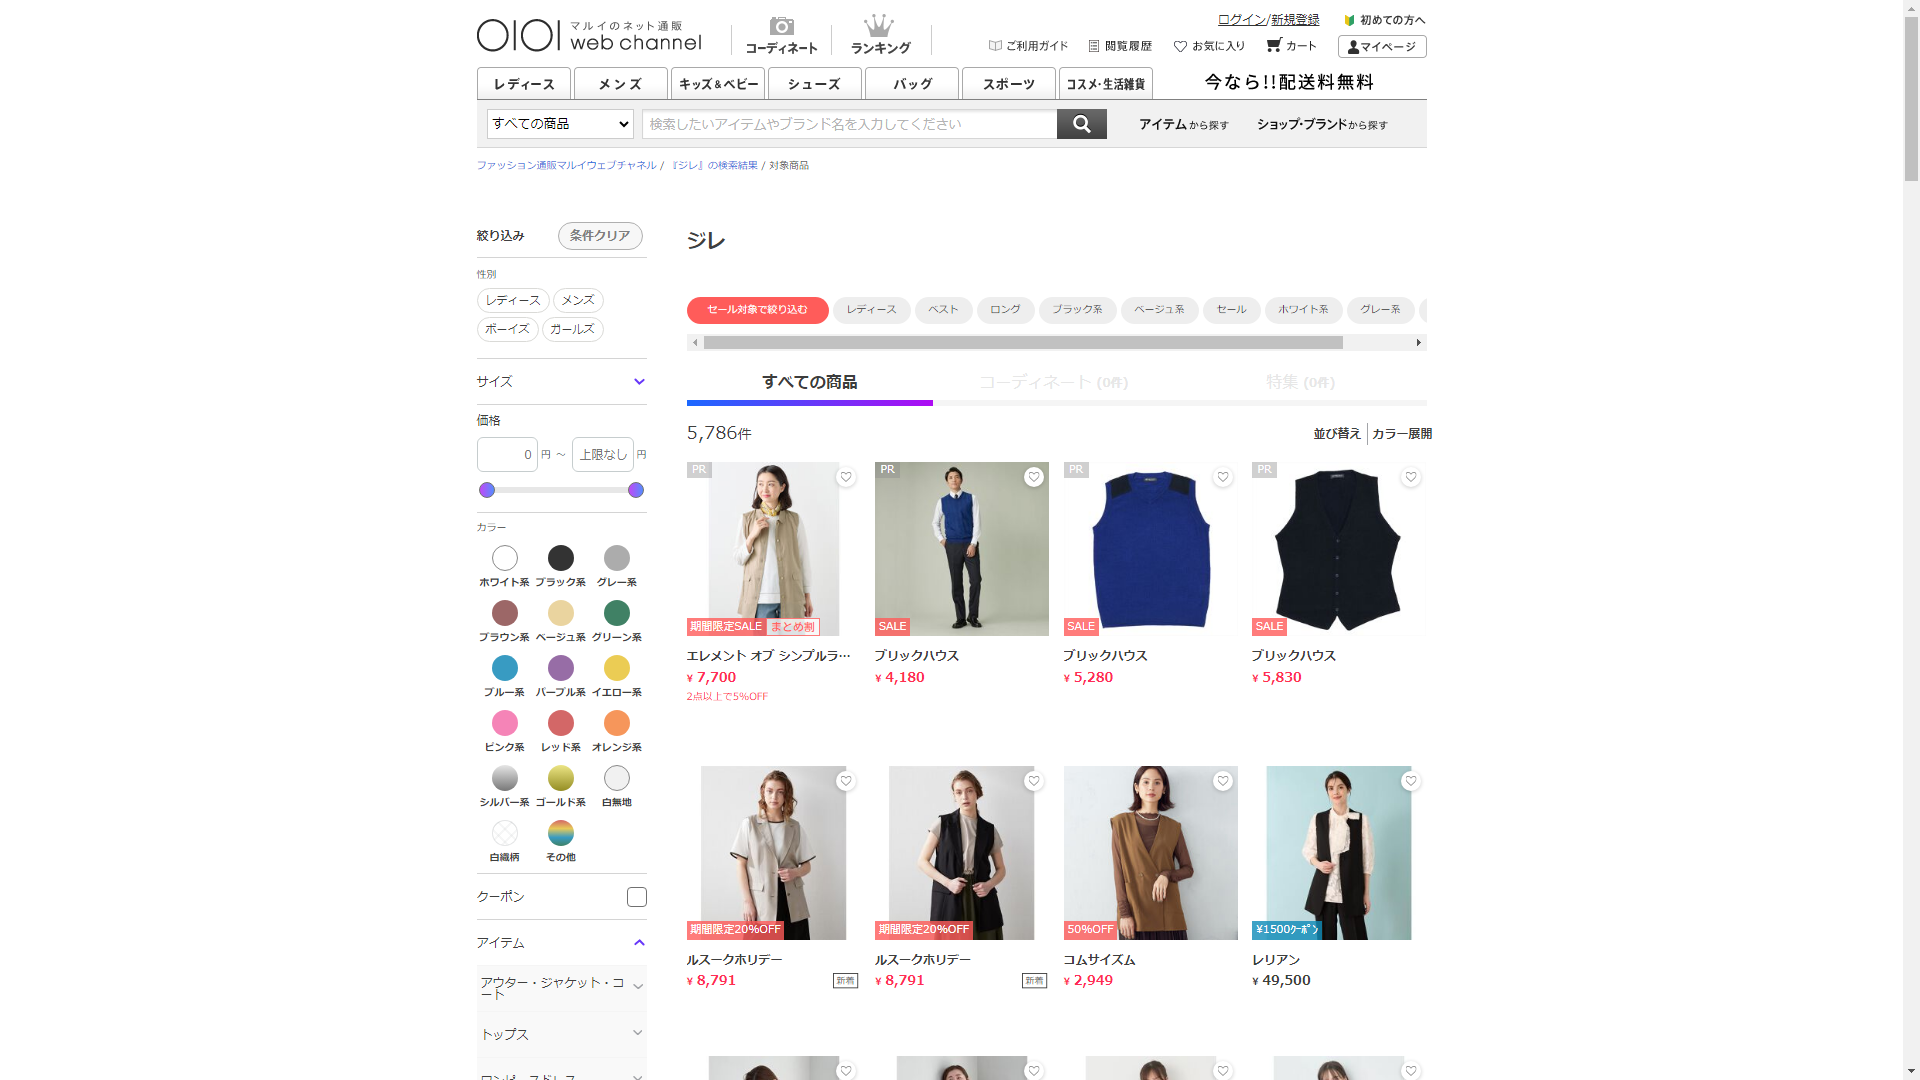Click the magnifying glass search button
The width and height of the screenshot is (1920, 1080).
point(1081,124)
